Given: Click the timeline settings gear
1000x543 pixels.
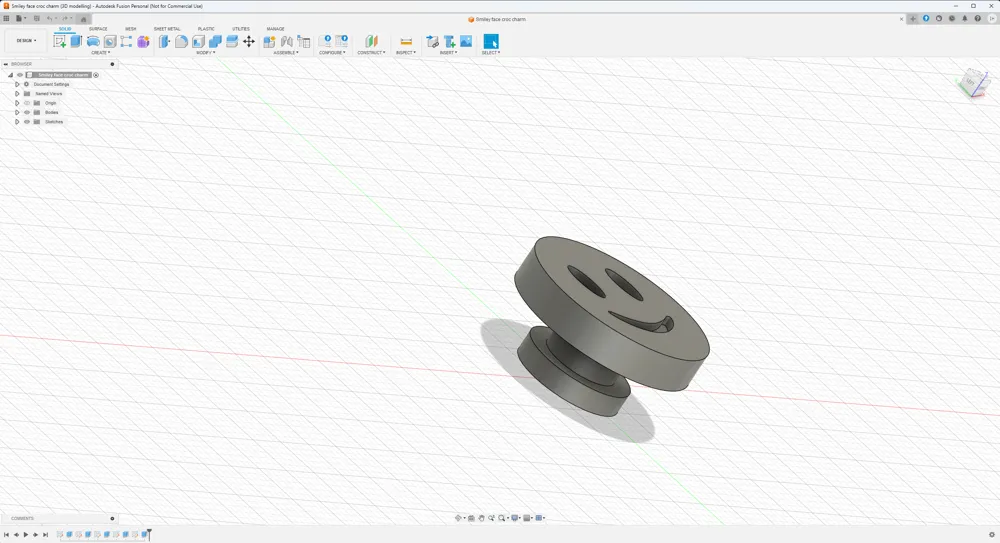Looking at the screenshot, I should tap(992, 535).
